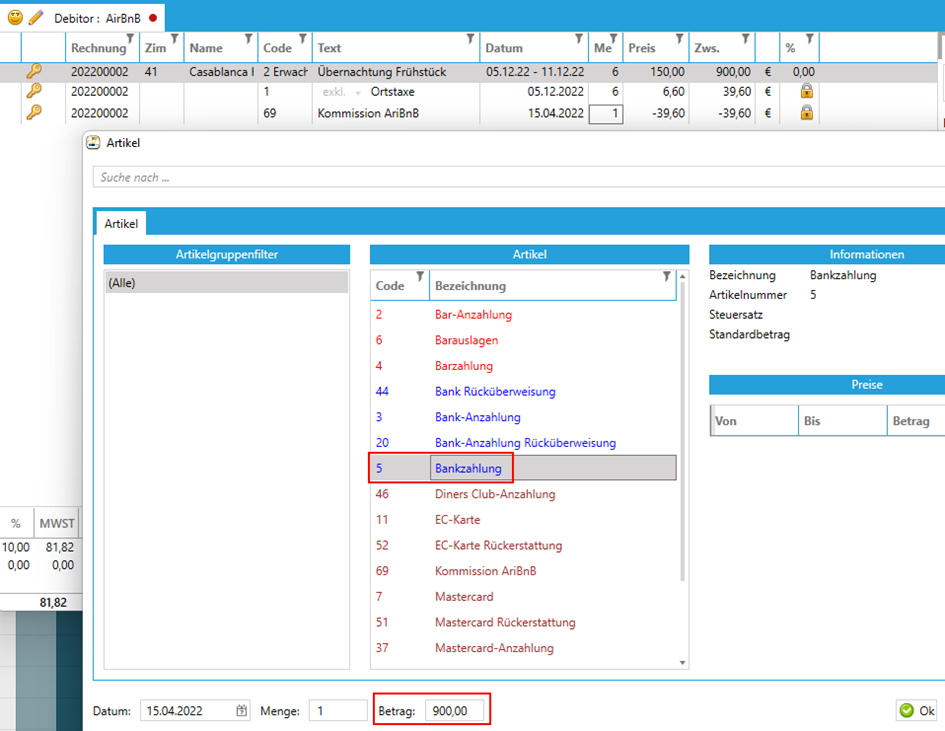Click the smiley face icon in the debitor tab

click(16, 17)
